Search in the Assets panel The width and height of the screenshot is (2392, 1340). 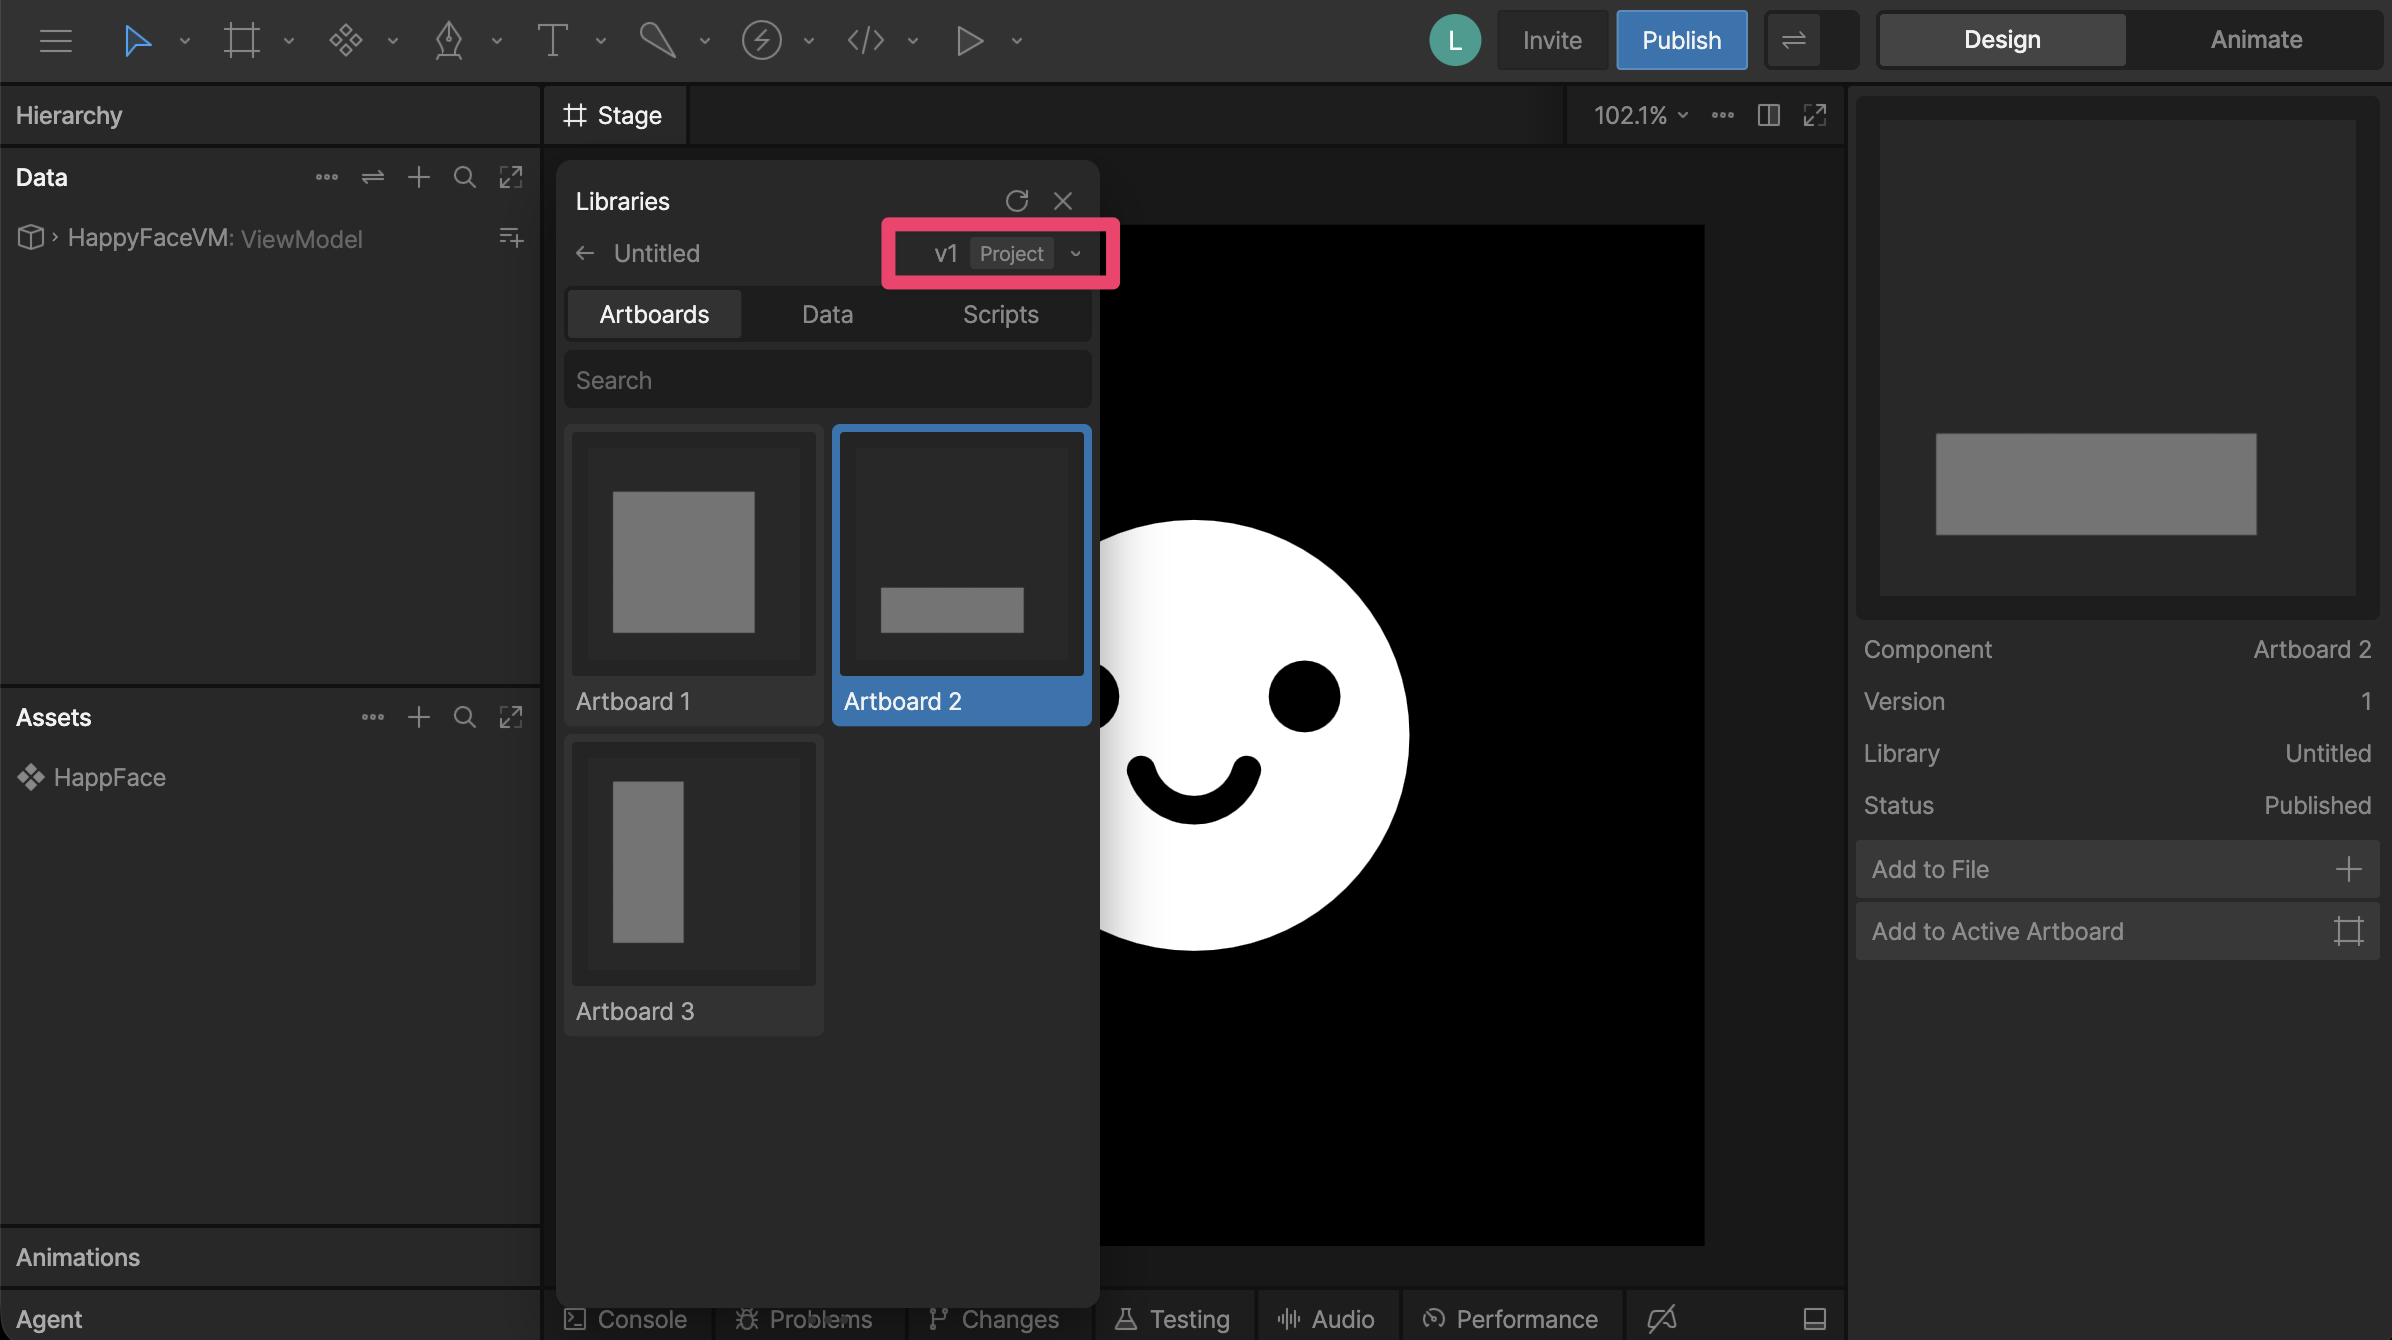tap(465, 717)
